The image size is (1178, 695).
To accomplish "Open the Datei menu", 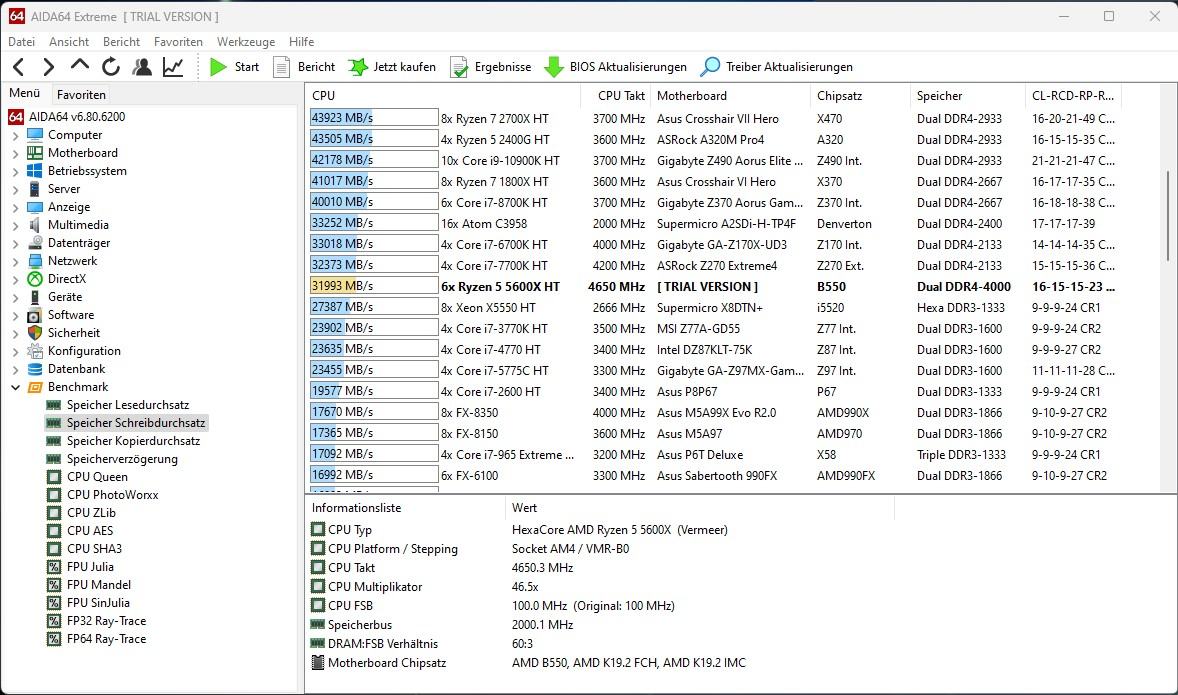I will coord(22,42).
